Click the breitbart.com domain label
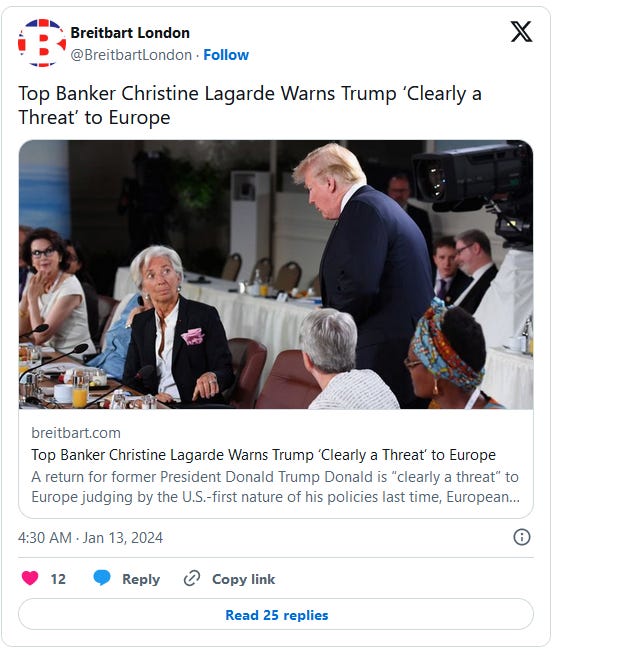The image size is (624, 655). tap(76, 433)
